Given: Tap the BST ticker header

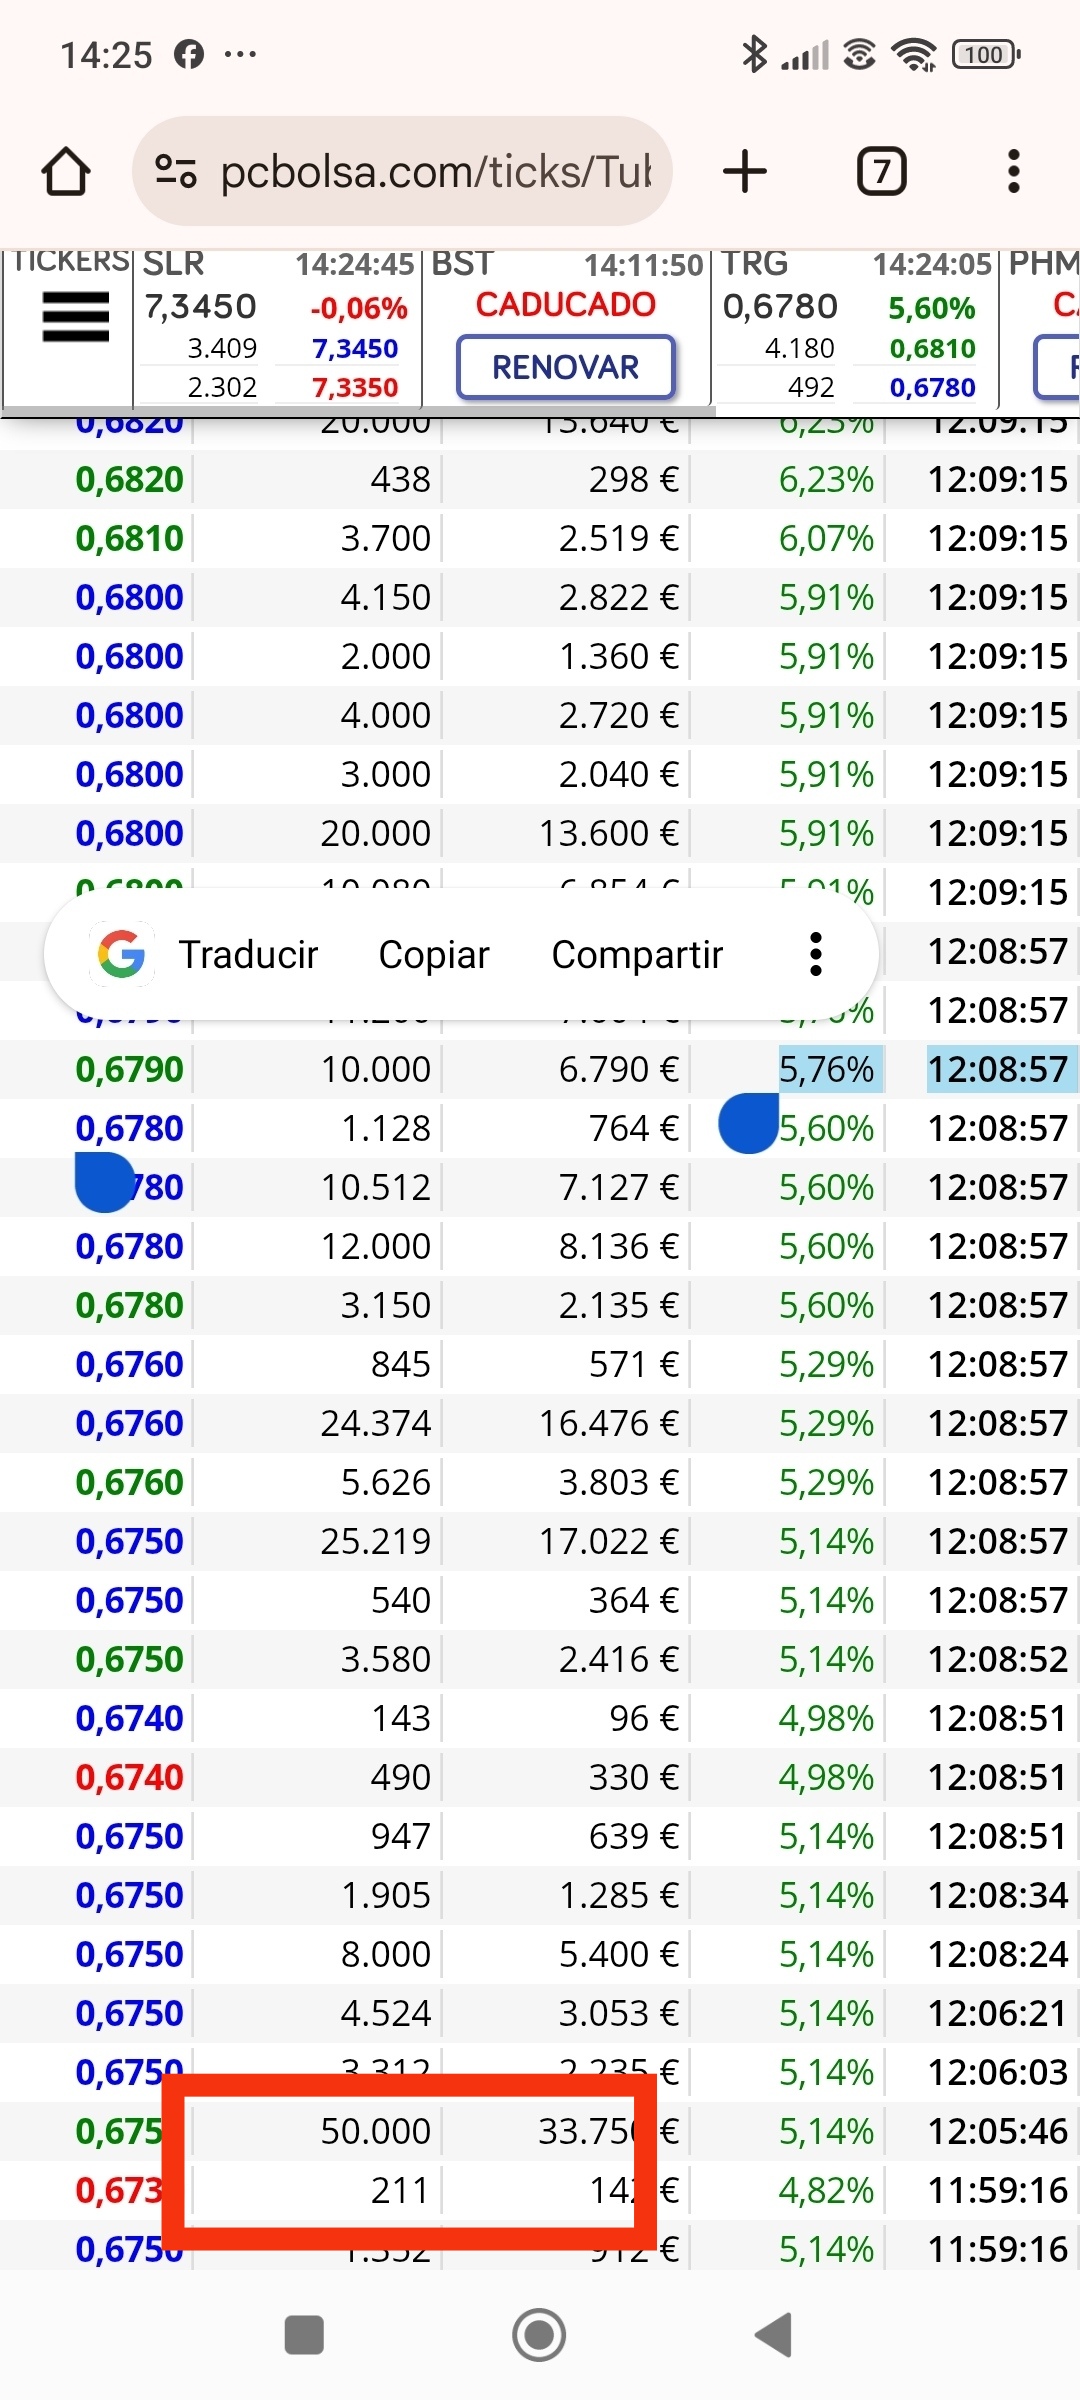Looking at the screenshot, I should click(462, 264).
